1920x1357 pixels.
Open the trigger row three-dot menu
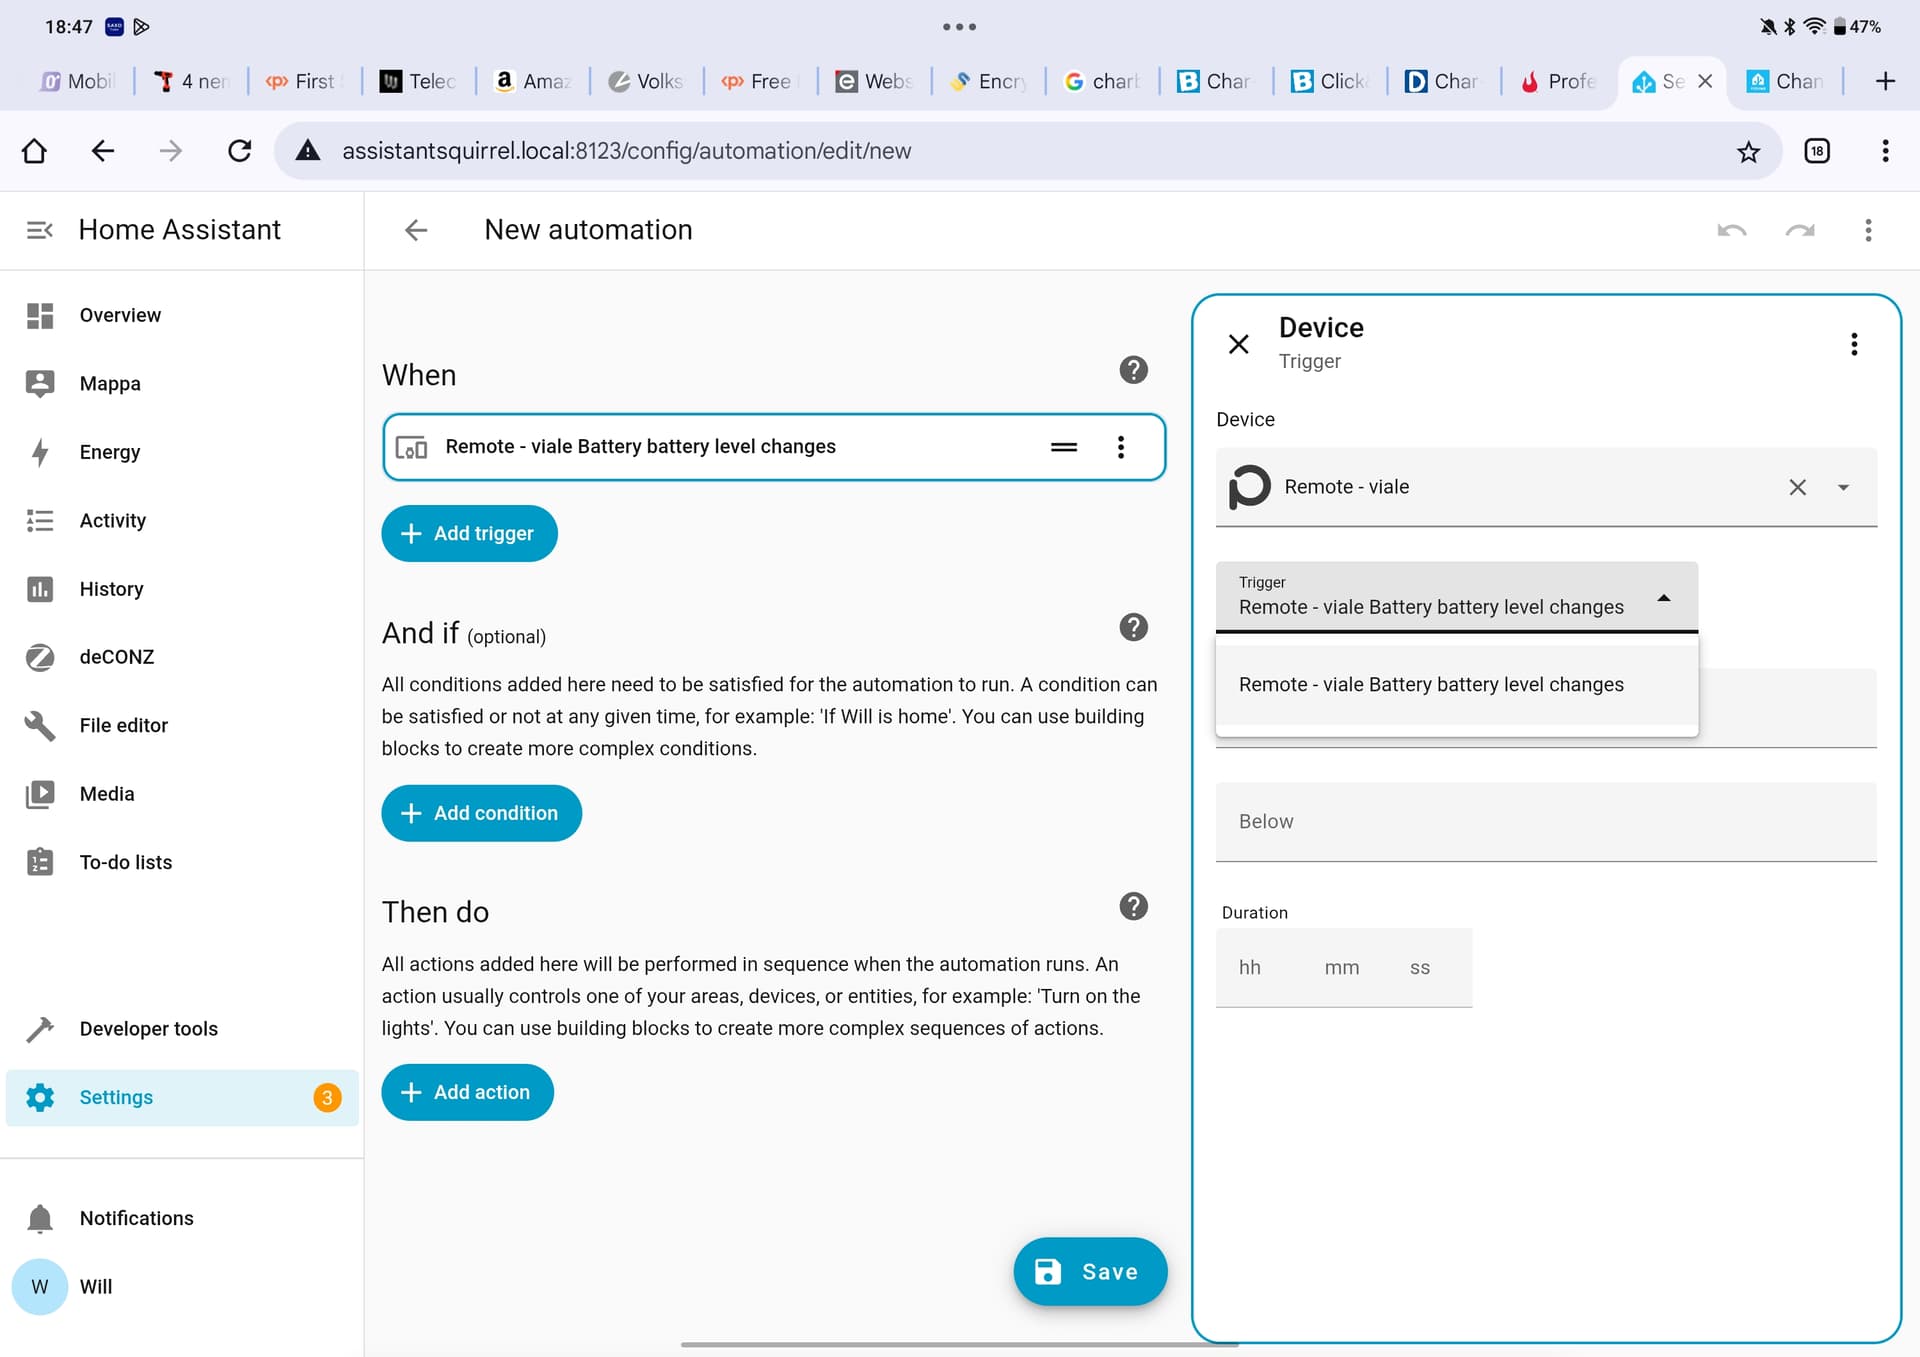(x=1120, y=447)
